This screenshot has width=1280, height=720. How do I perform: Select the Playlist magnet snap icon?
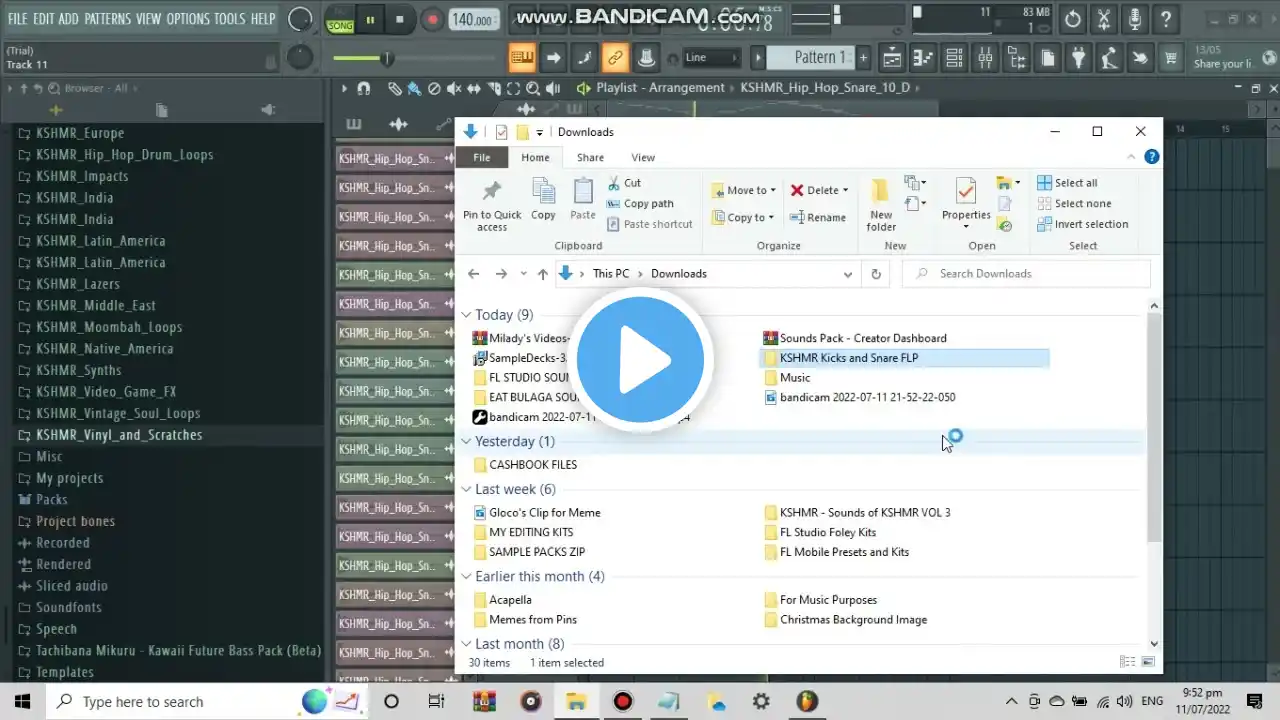coord(364,88)
